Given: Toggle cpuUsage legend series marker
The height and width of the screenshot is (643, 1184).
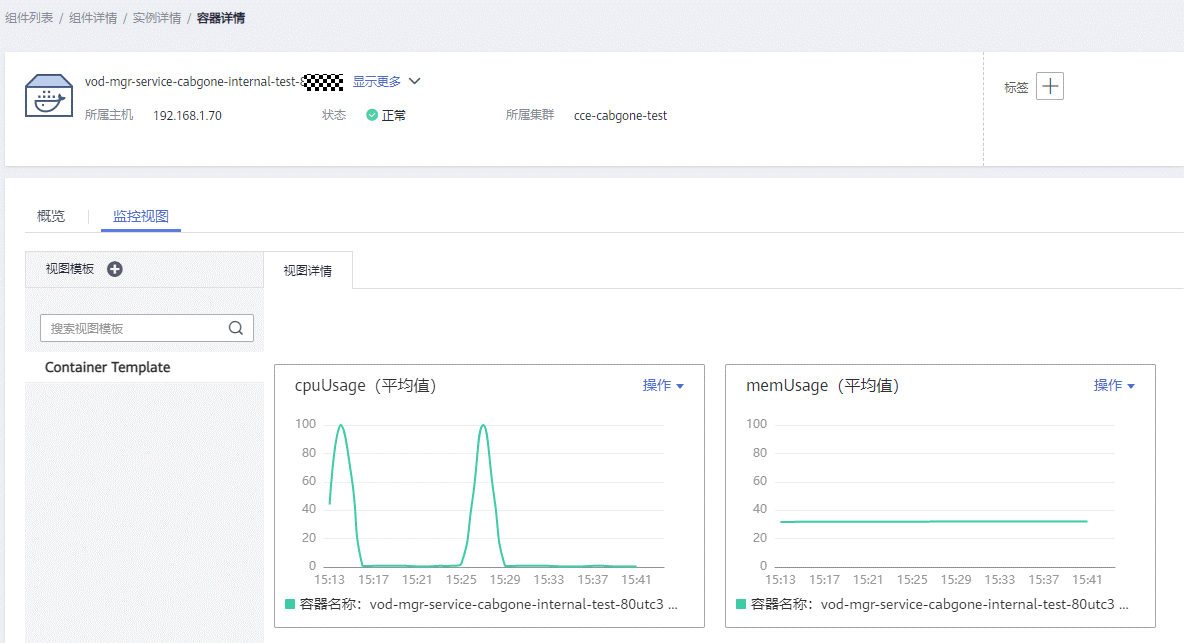Looking at the screenshot, I should [290, 604].
